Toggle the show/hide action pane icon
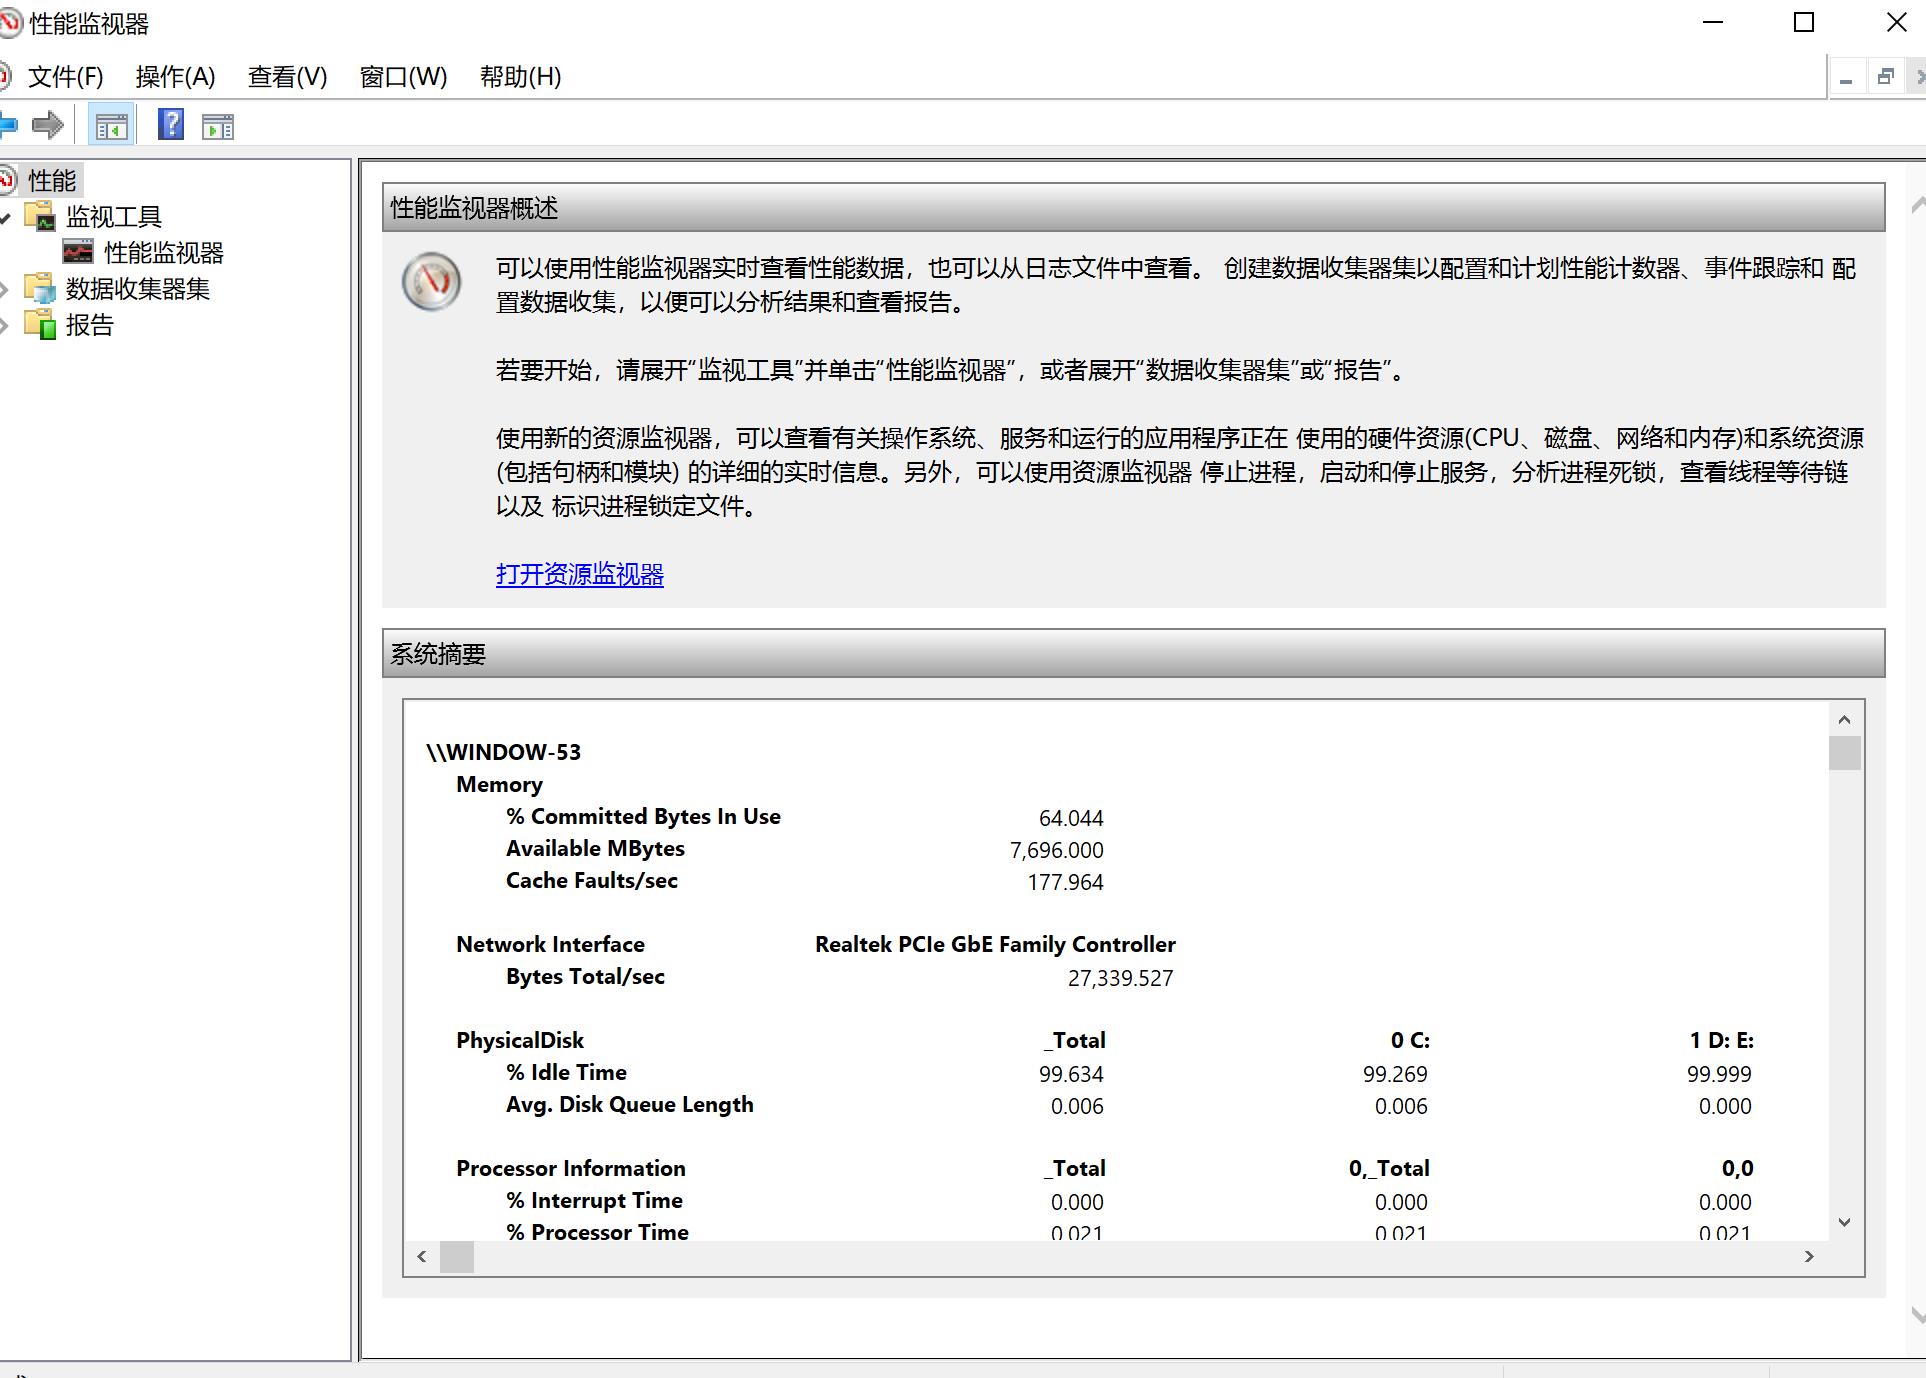Image resolution: width=1926 pixels, height=1378 pixels. (x=217, y=127)
